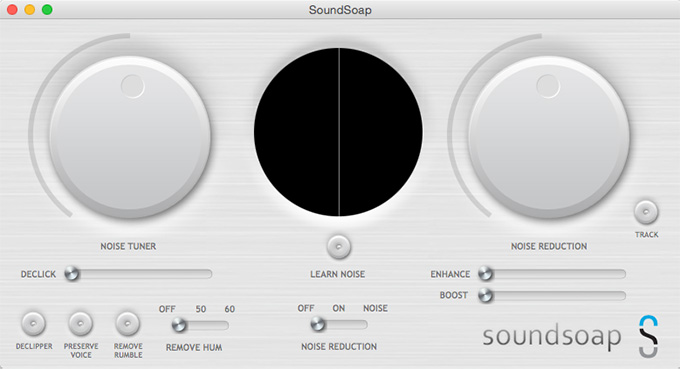Click the BOOST label
This screenshot has width=680, height=369.
point(454,295)
